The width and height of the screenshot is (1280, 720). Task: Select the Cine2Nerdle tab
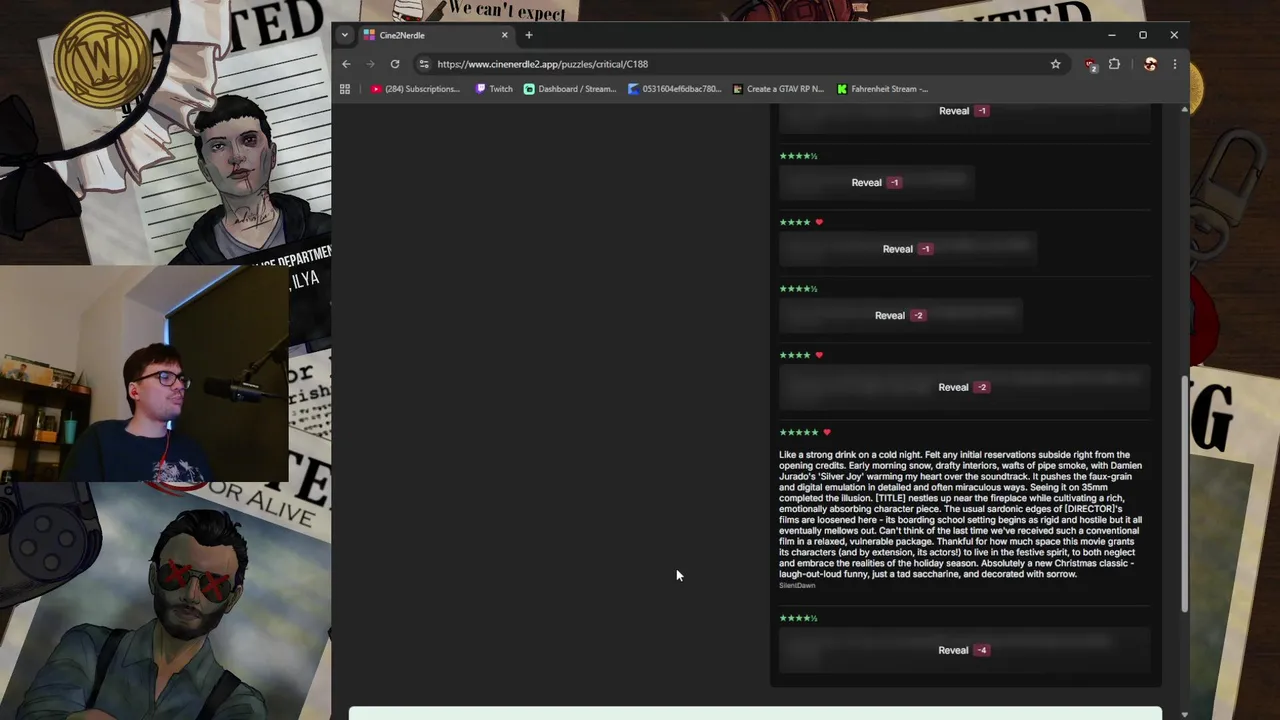(x=436, y=35)
